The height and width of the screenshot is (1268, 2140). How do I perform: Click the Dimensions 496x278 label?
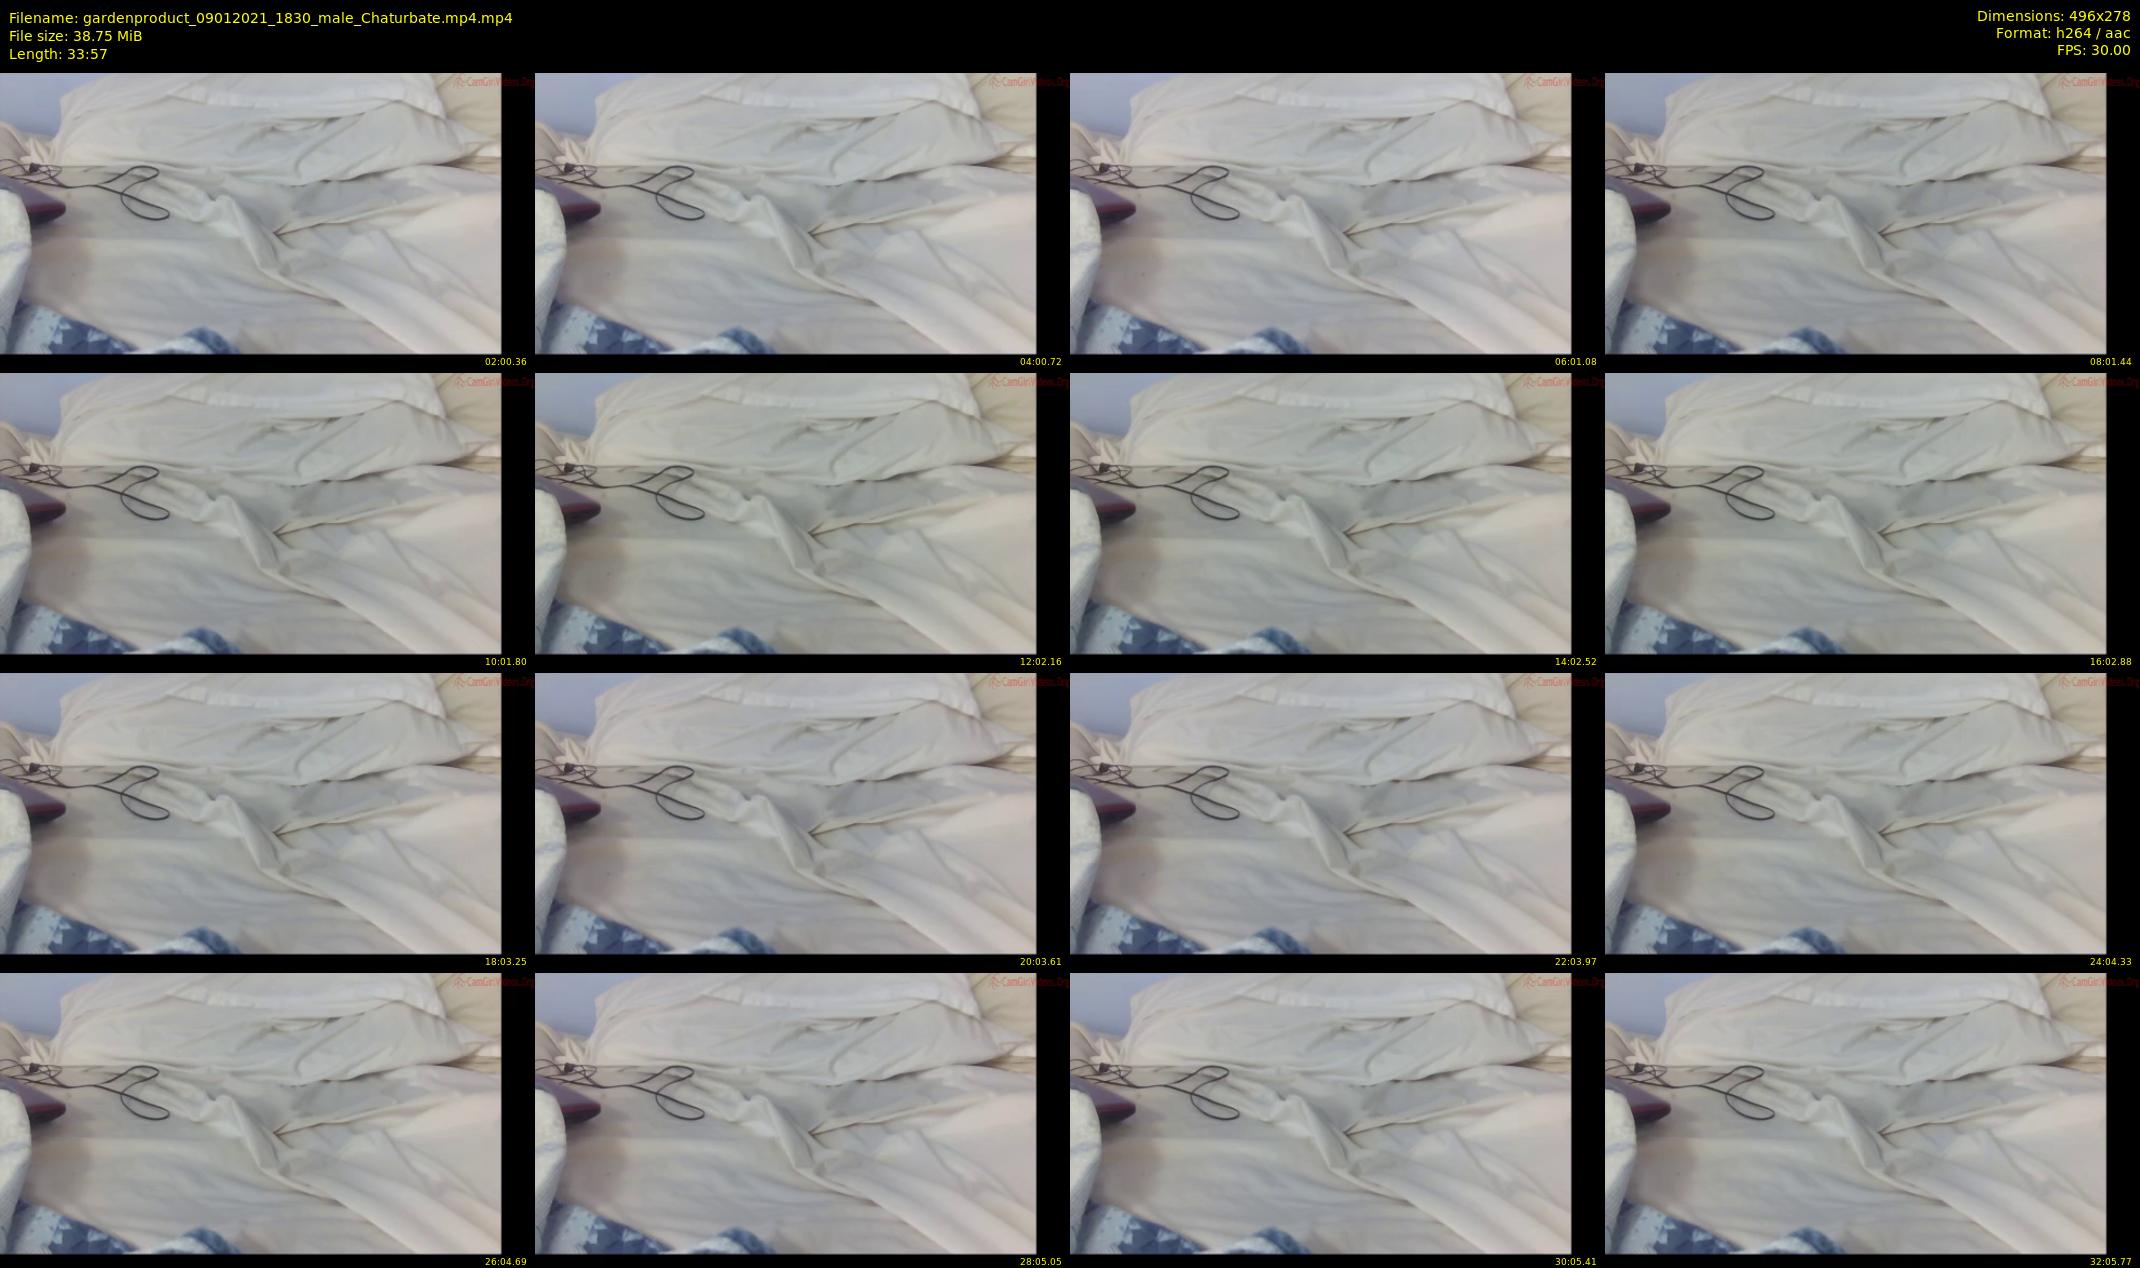[2053, 16]
